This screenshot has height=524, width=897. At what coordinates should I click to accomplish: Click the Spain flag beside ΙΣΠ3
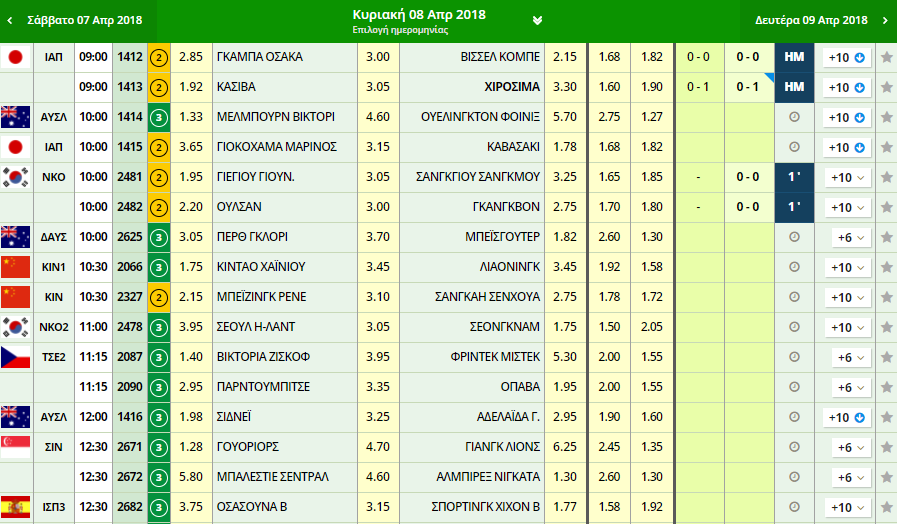point(15,507)
